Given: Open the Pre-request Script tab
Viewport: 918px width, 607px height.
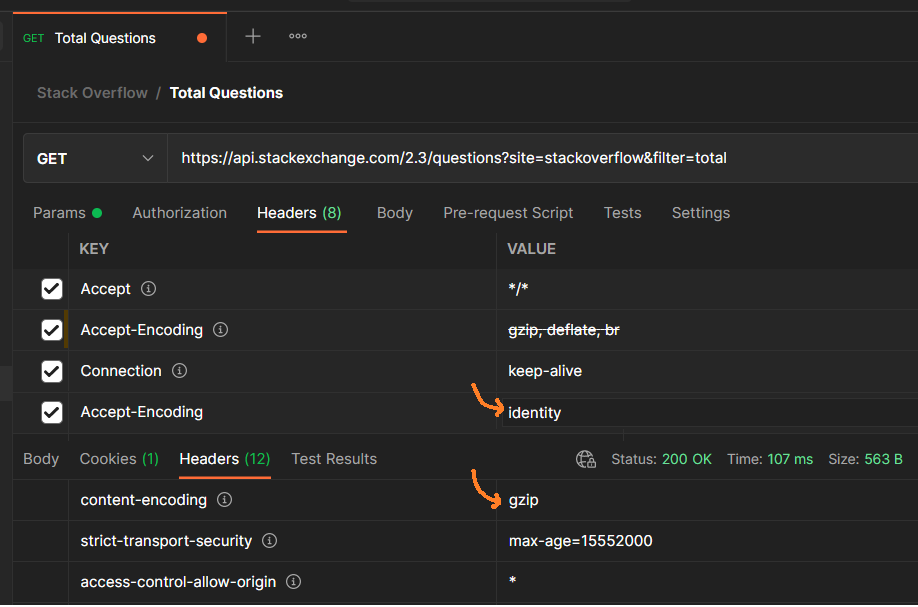Looking at the screenshot, I should pyautogui.click(x=508, y=212).
